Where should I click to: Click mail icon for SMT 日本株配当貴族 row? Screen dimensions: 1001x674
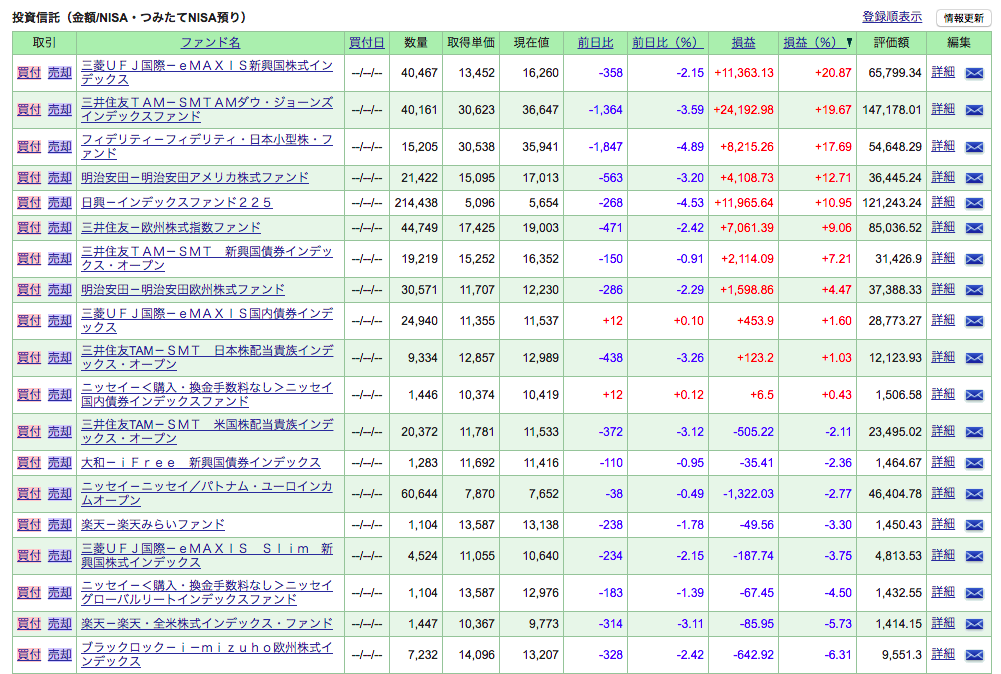[x=974, y=358]
